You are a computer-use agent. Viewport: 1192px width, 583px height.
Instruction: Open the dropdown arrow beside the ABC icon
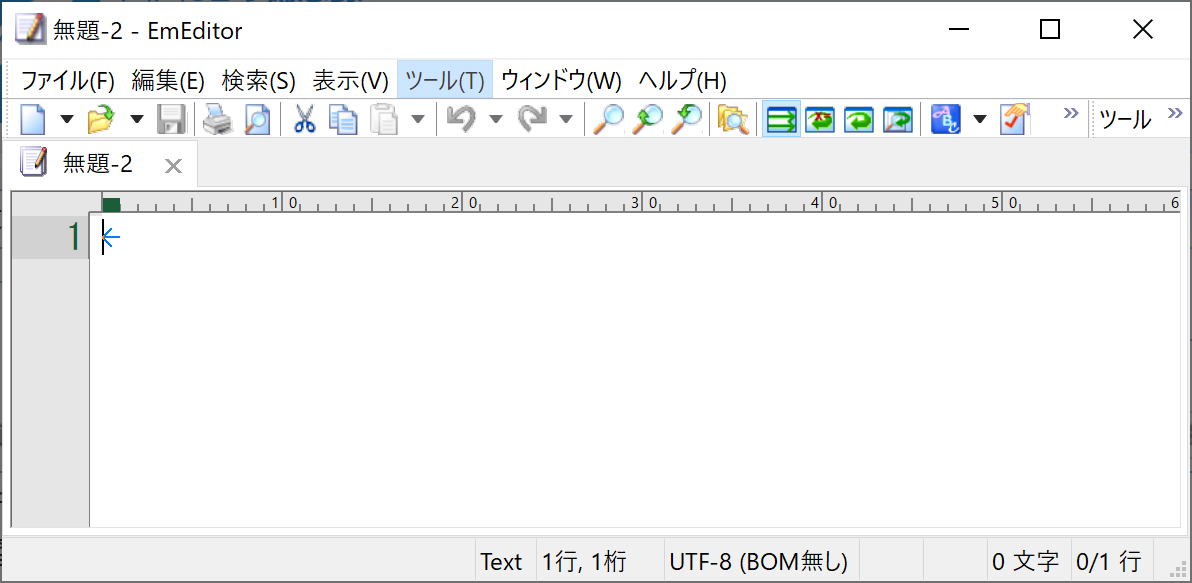(x=980, y=119)
